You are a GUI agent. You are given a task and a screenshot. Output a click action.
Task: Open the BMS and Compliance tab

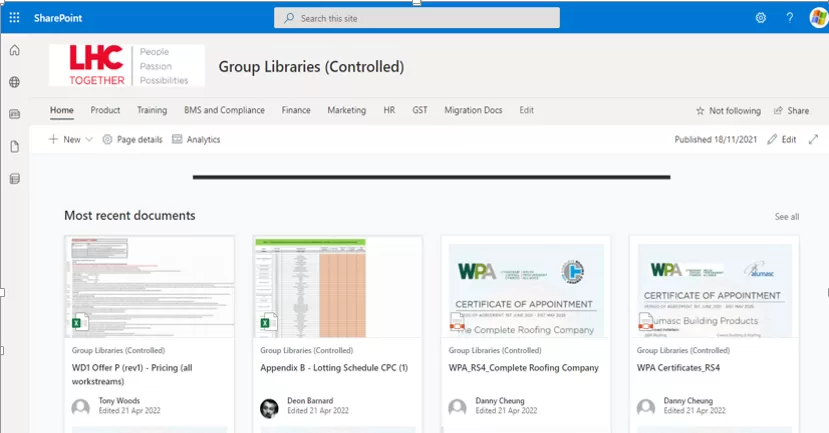tap(224, 110)
